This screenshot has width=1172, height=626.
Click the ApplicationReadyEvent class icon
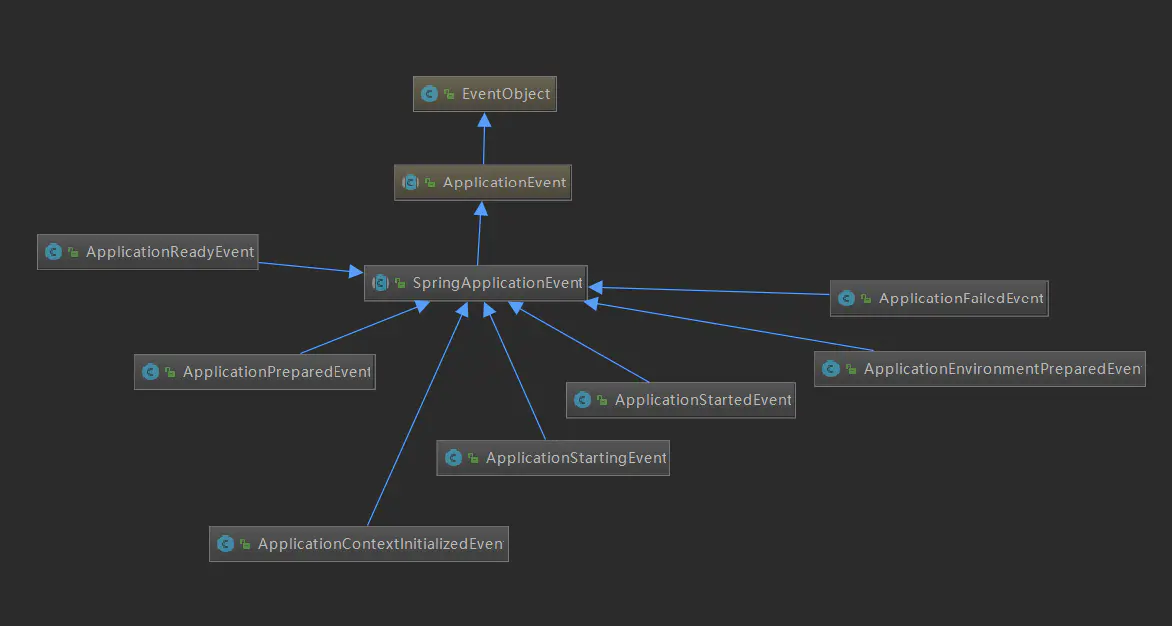coord(53,252)
